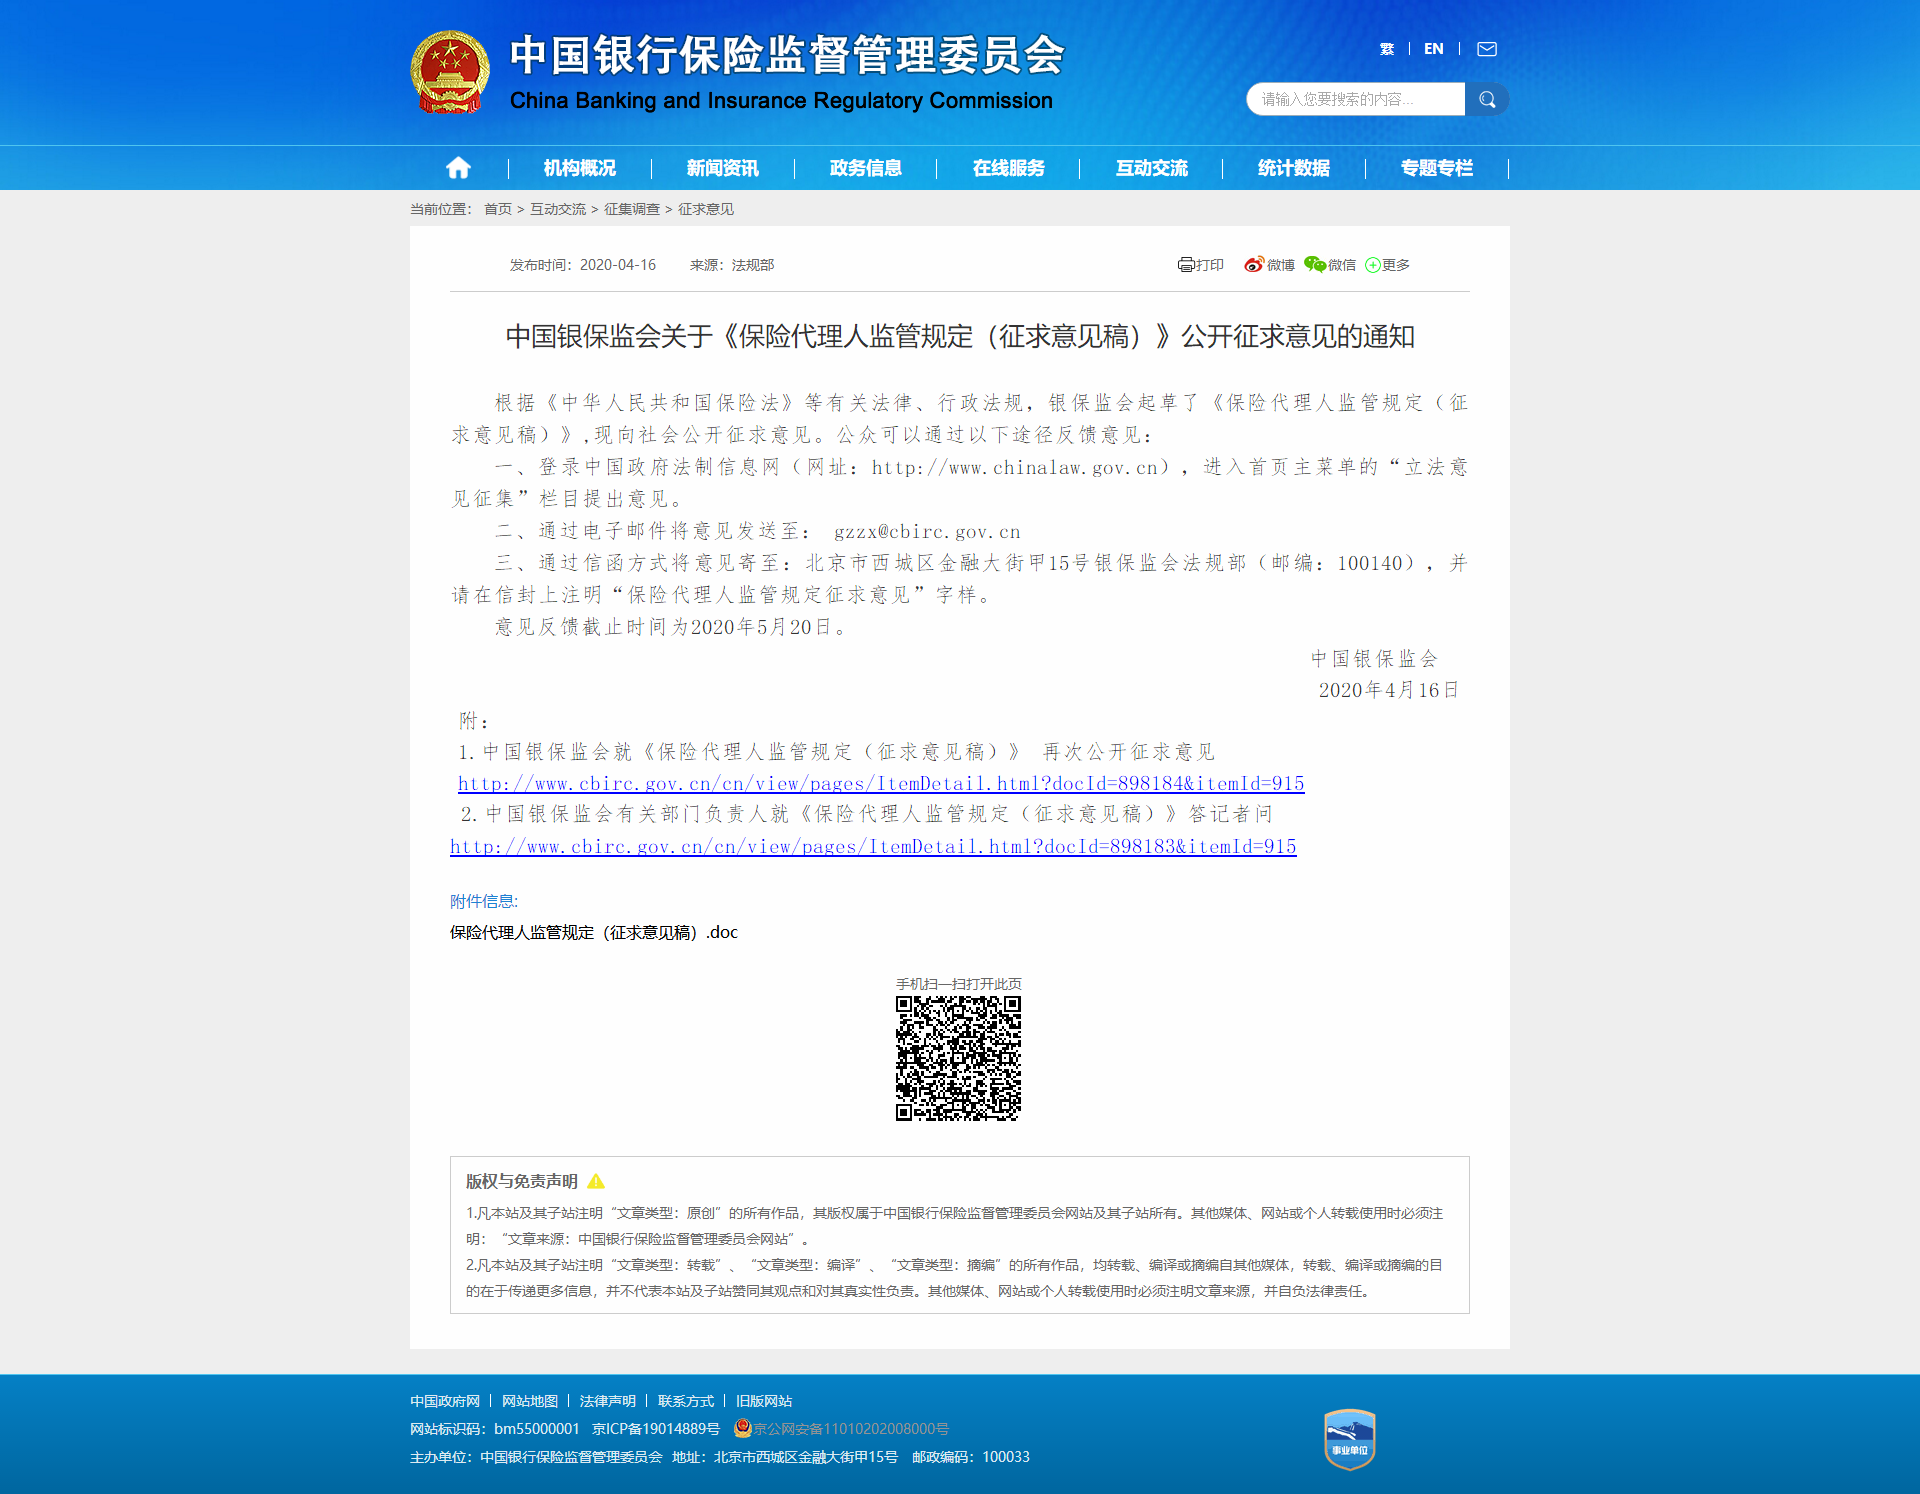Share article via the WeChat icon

[x=1315, y=264]
